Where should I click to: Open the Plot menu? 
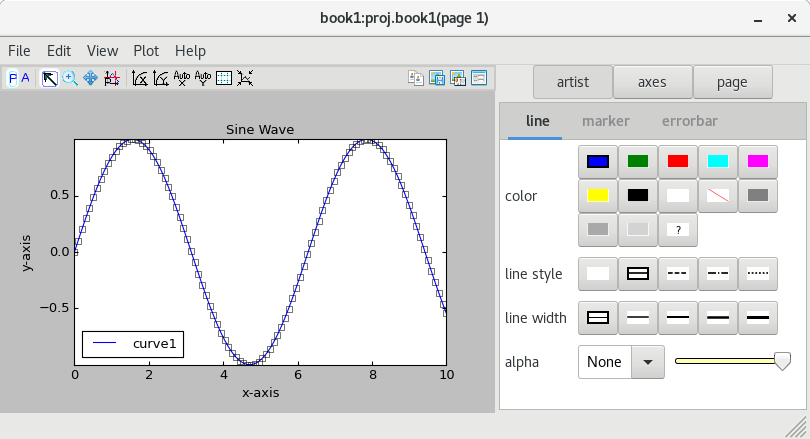(x=146, y=51)
